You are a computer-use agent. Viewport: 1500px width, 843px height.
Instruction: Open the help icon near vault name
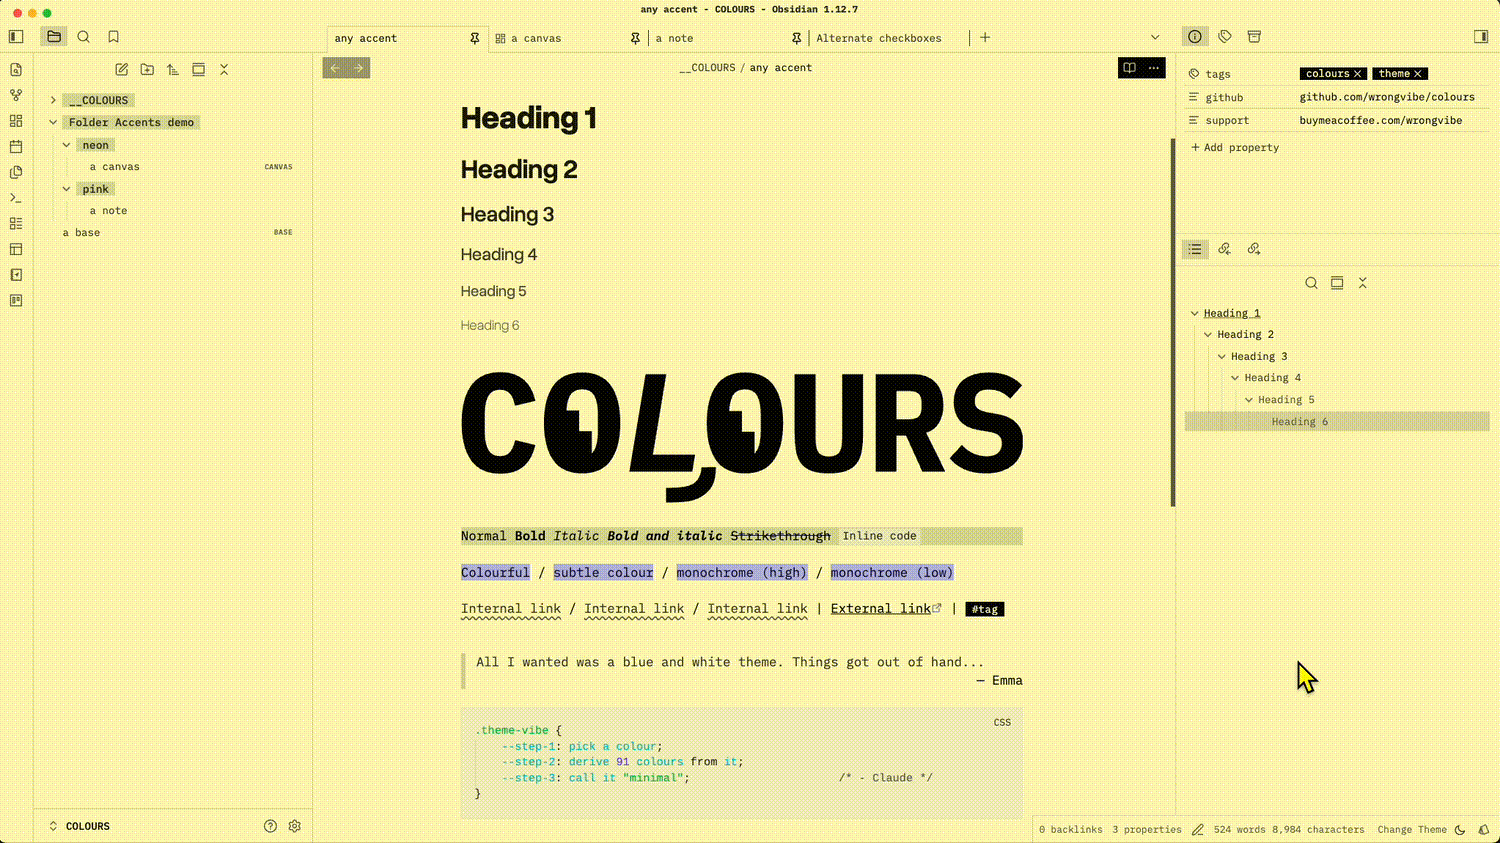(270, 826)
